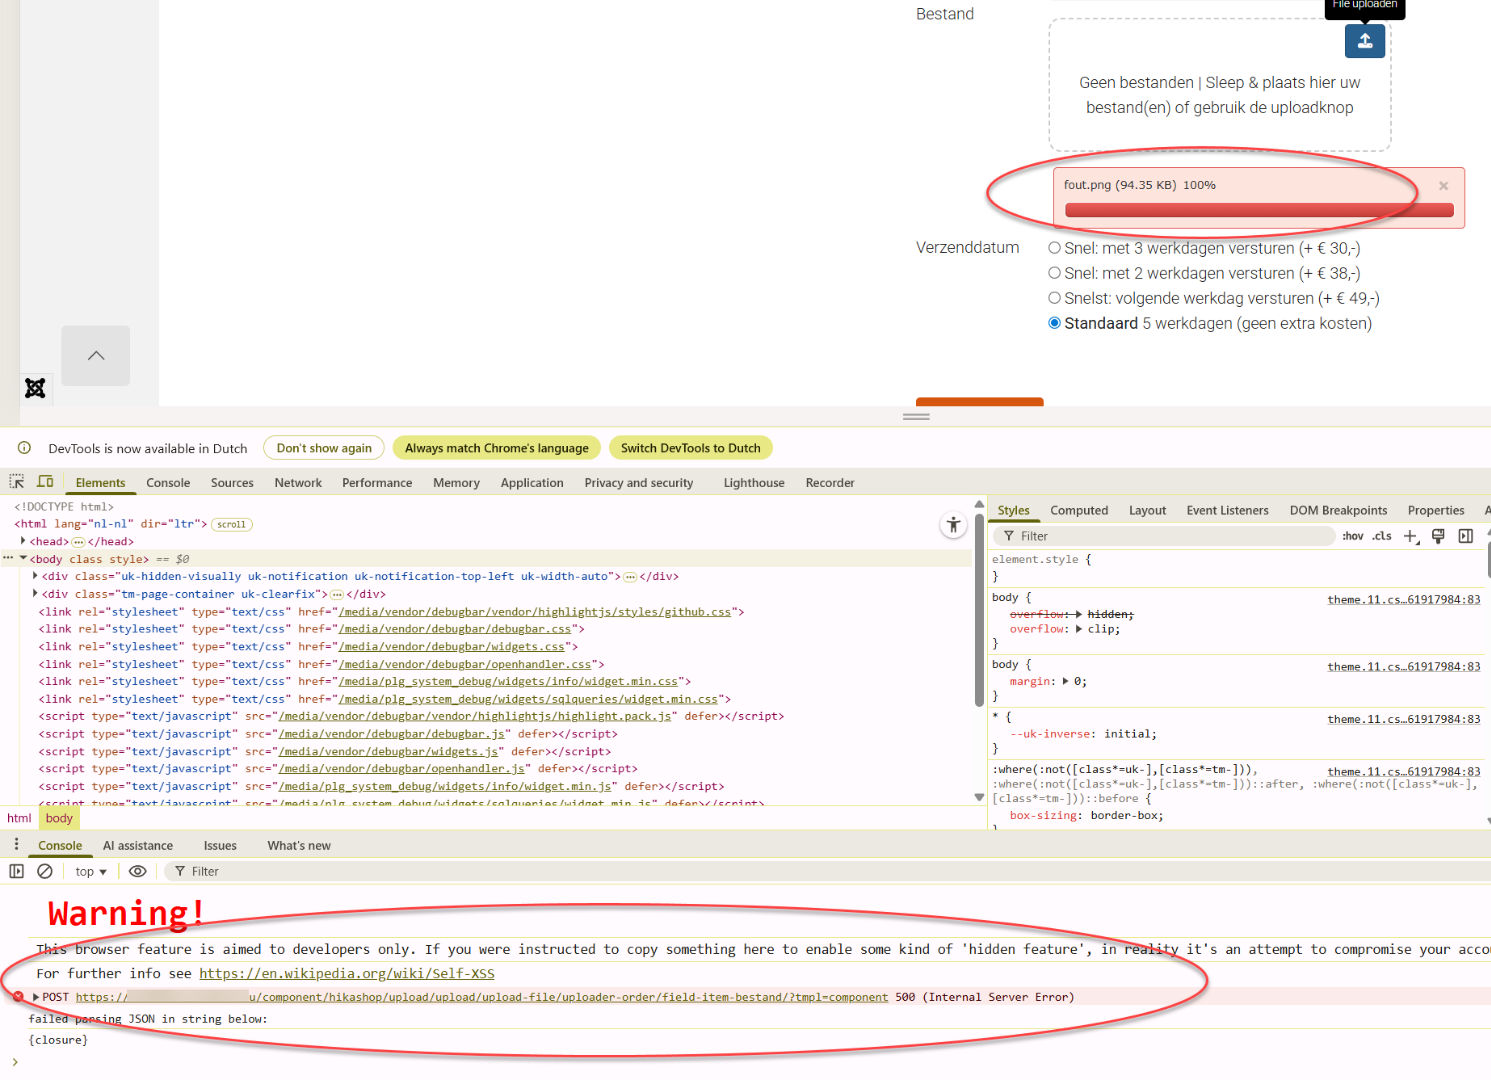The image size is (1491, 1080).
Task: Open the .cls element classes editor
Action: pyautogui.click(x=1382, y=536)
